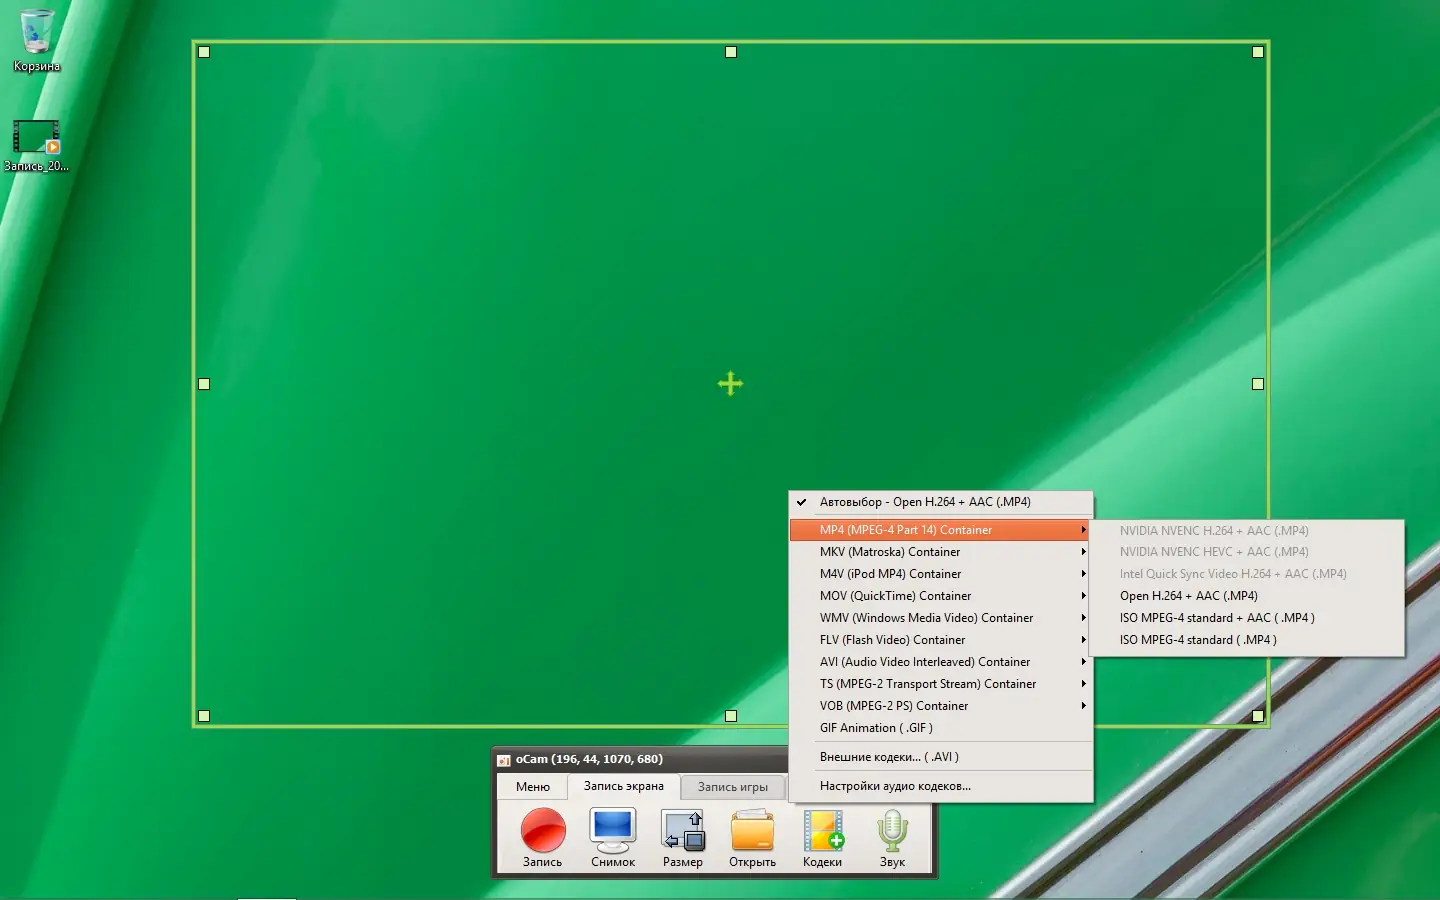This screenshot has height=900, width=1440.
Task: Select MP4 (MPEG-4 Part 14) Container entry
Action: tap(940, 530)
